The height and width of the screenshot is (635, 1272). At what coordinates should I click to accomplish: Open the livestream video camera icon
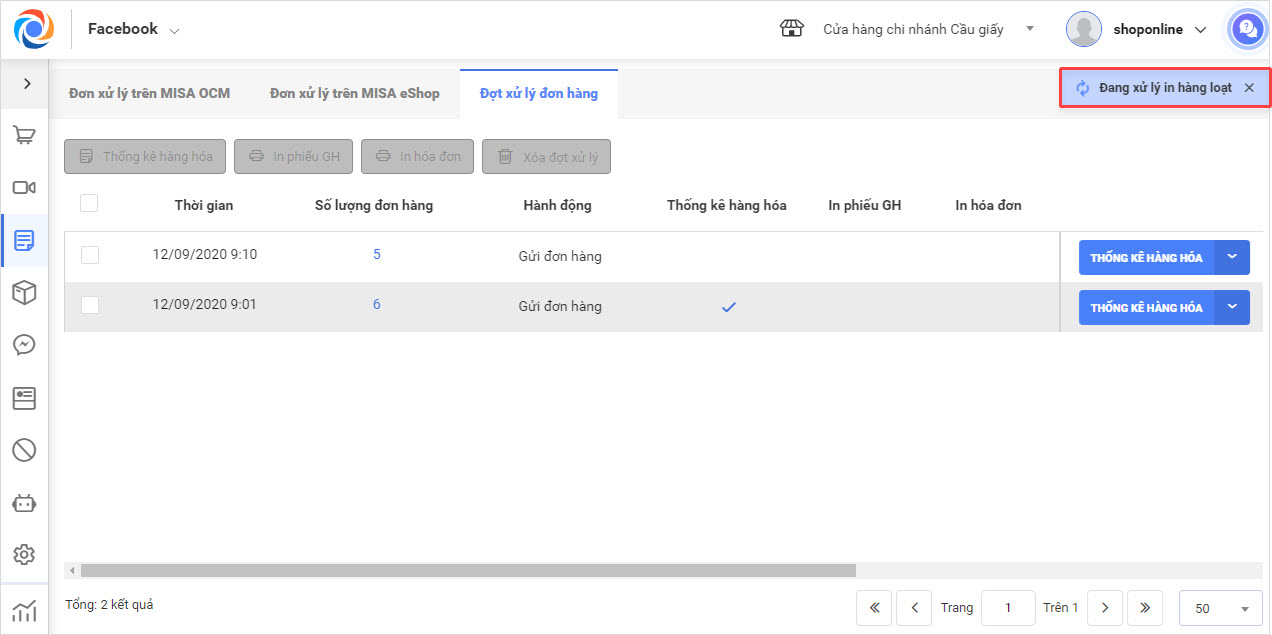pos(24,187)
